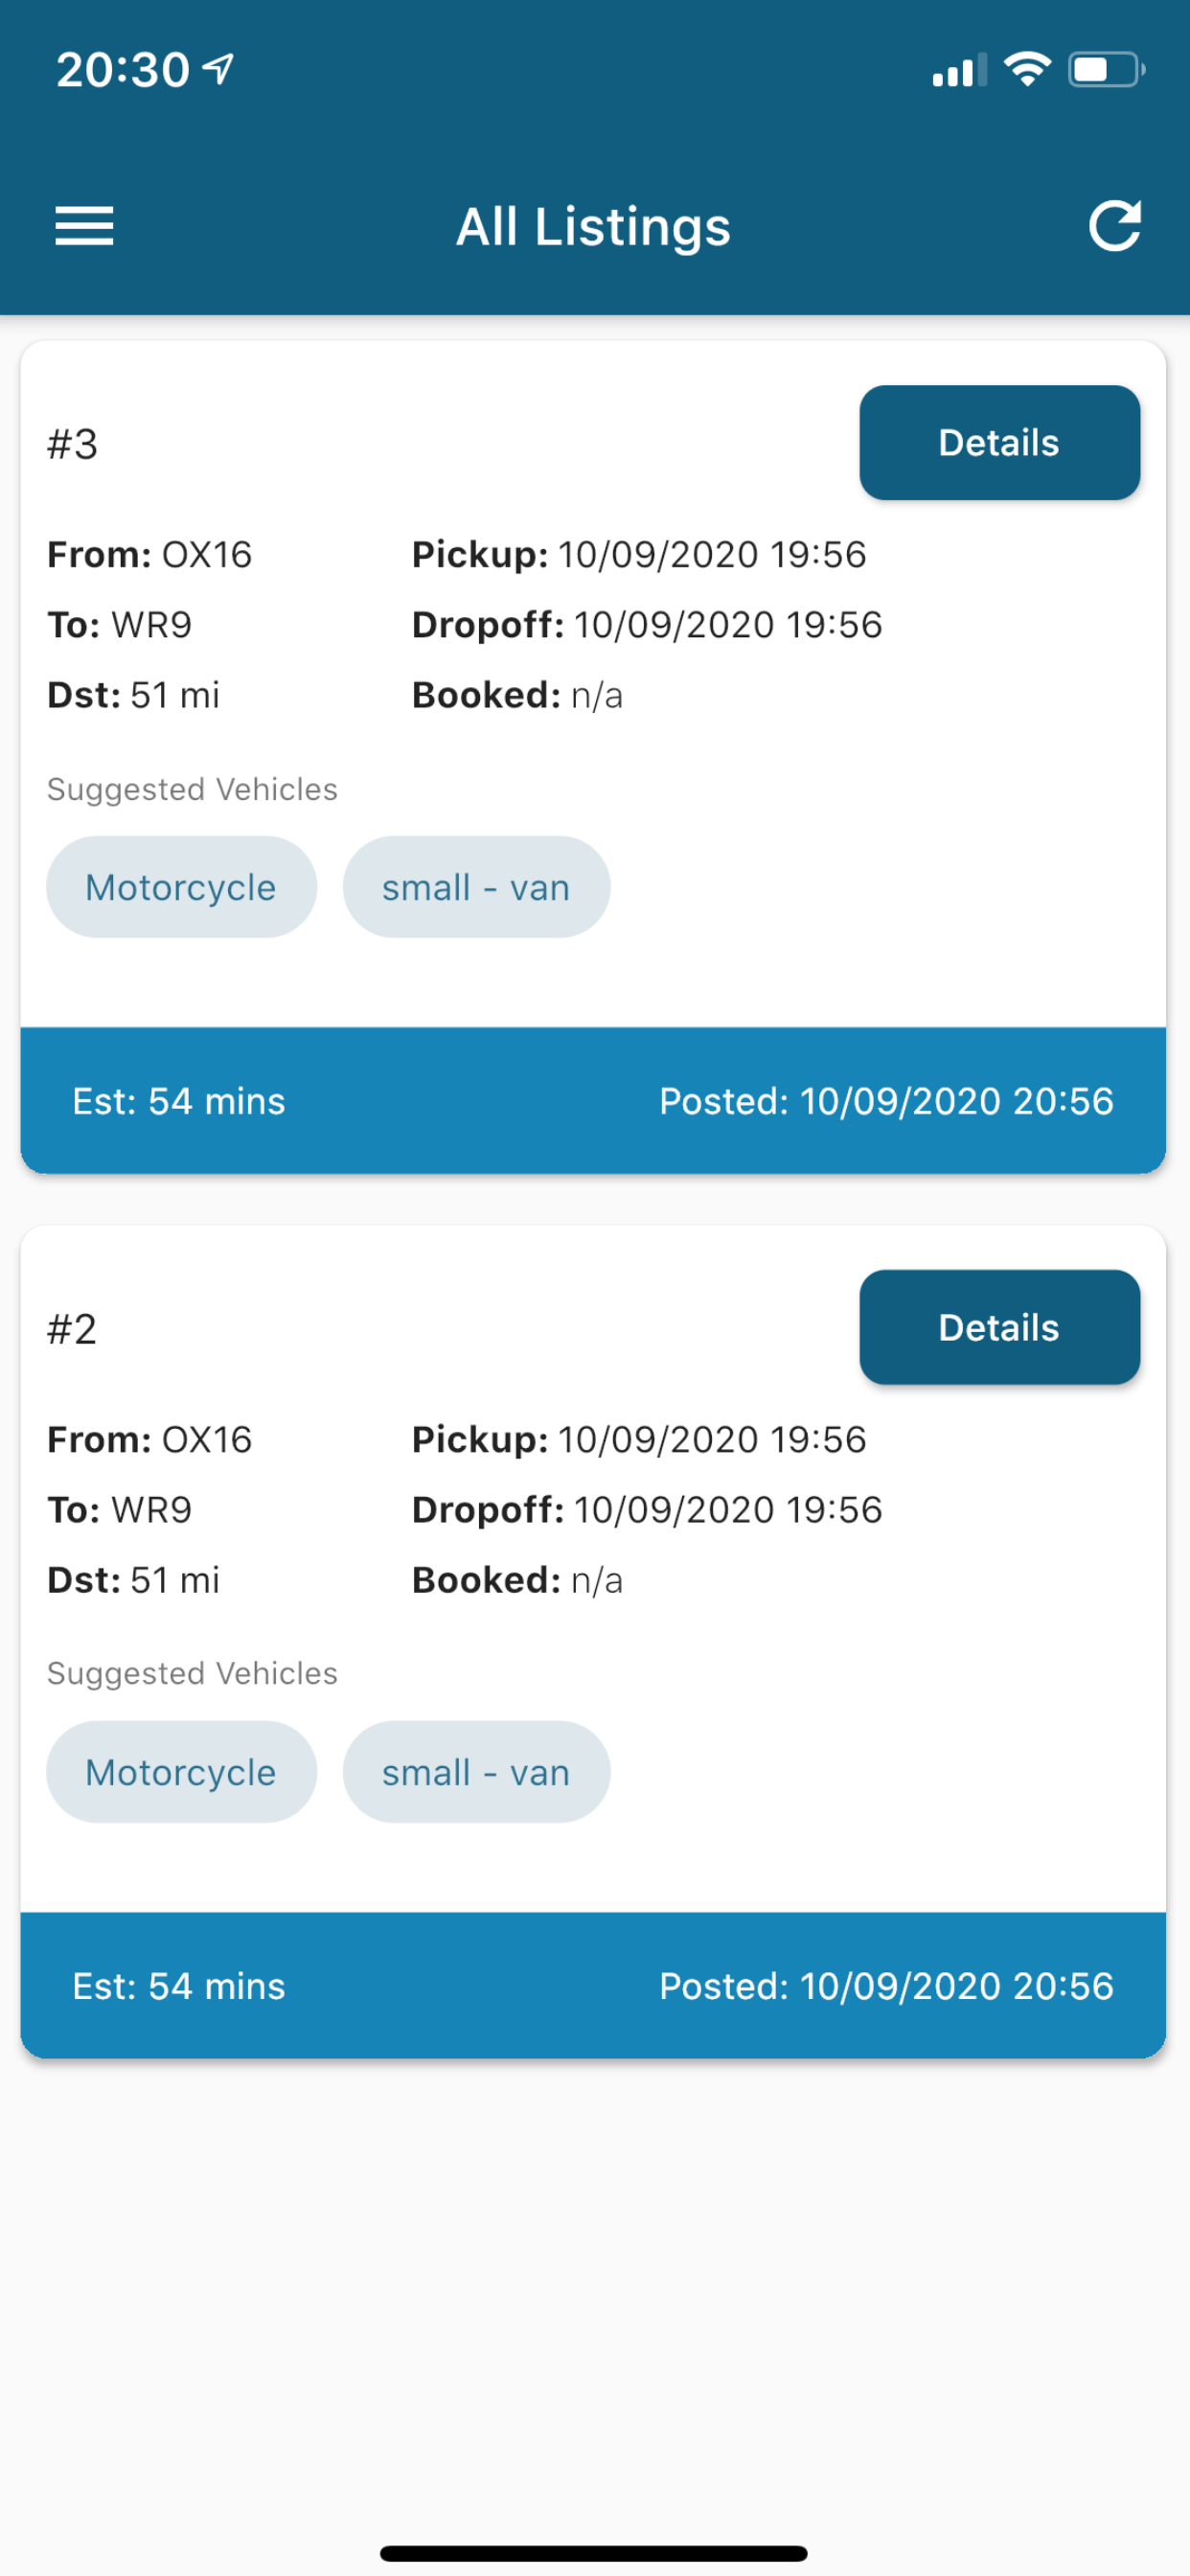This screenshot has width=1190, height=2576.
Task: Tap the refresh listings icon
Action: (1114, 226)
